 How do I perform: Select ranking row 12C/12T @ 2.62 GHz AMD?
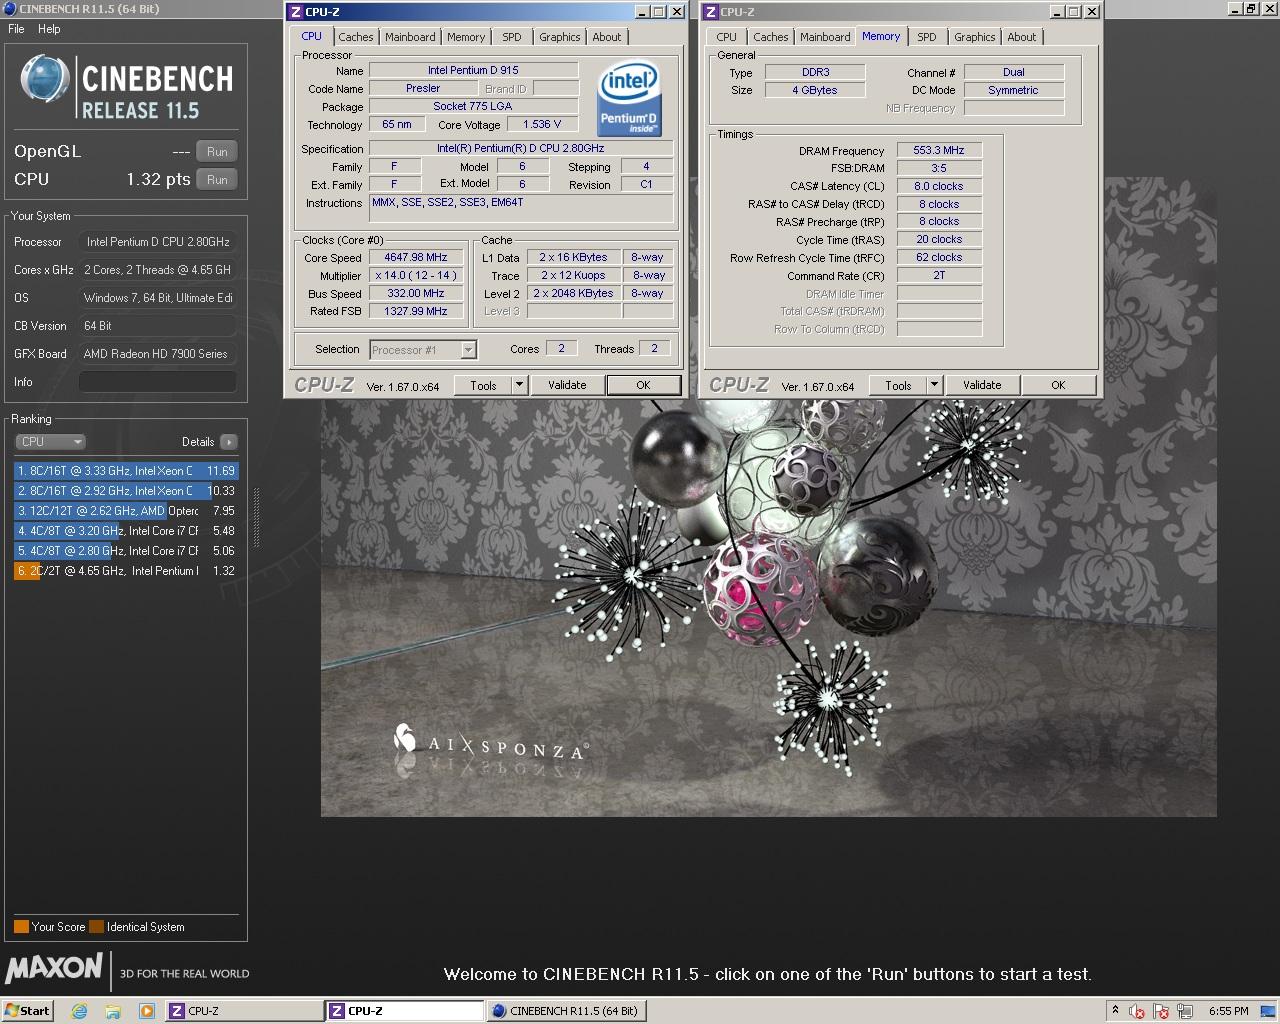[126, 511]
